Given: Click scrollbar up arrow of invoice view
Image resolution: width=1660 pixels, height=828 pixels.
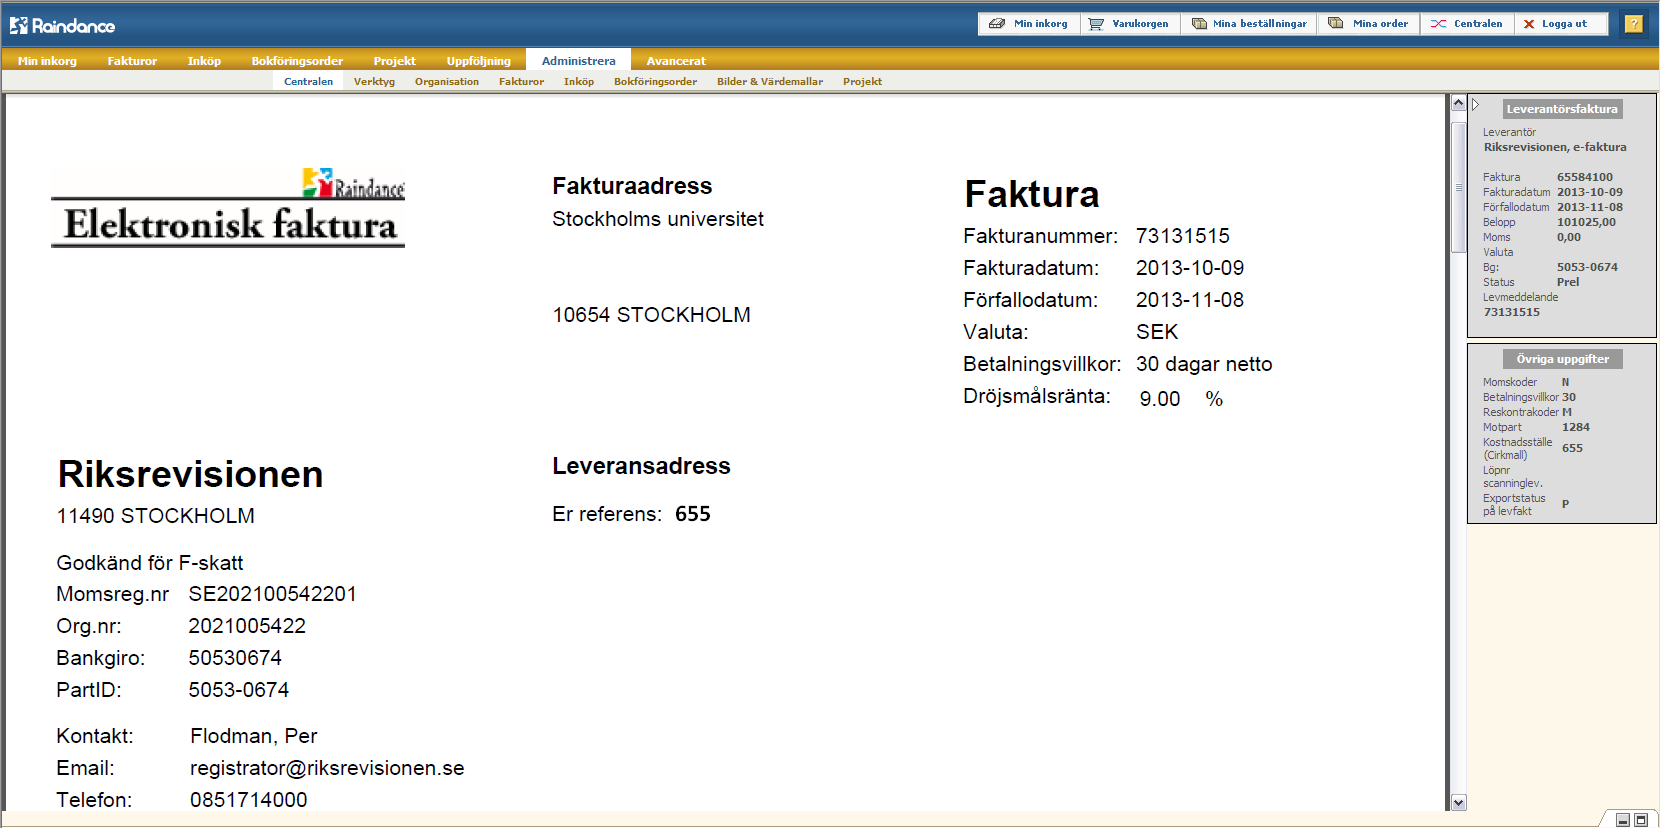Looking at the screenshot, I should (1458, 103).
